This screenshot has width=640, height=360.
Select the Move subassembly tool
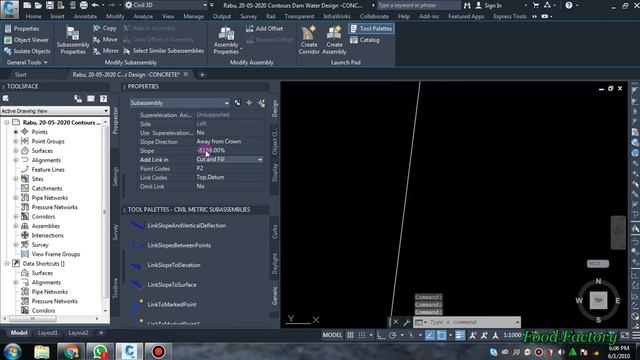[x=105, y=40]
